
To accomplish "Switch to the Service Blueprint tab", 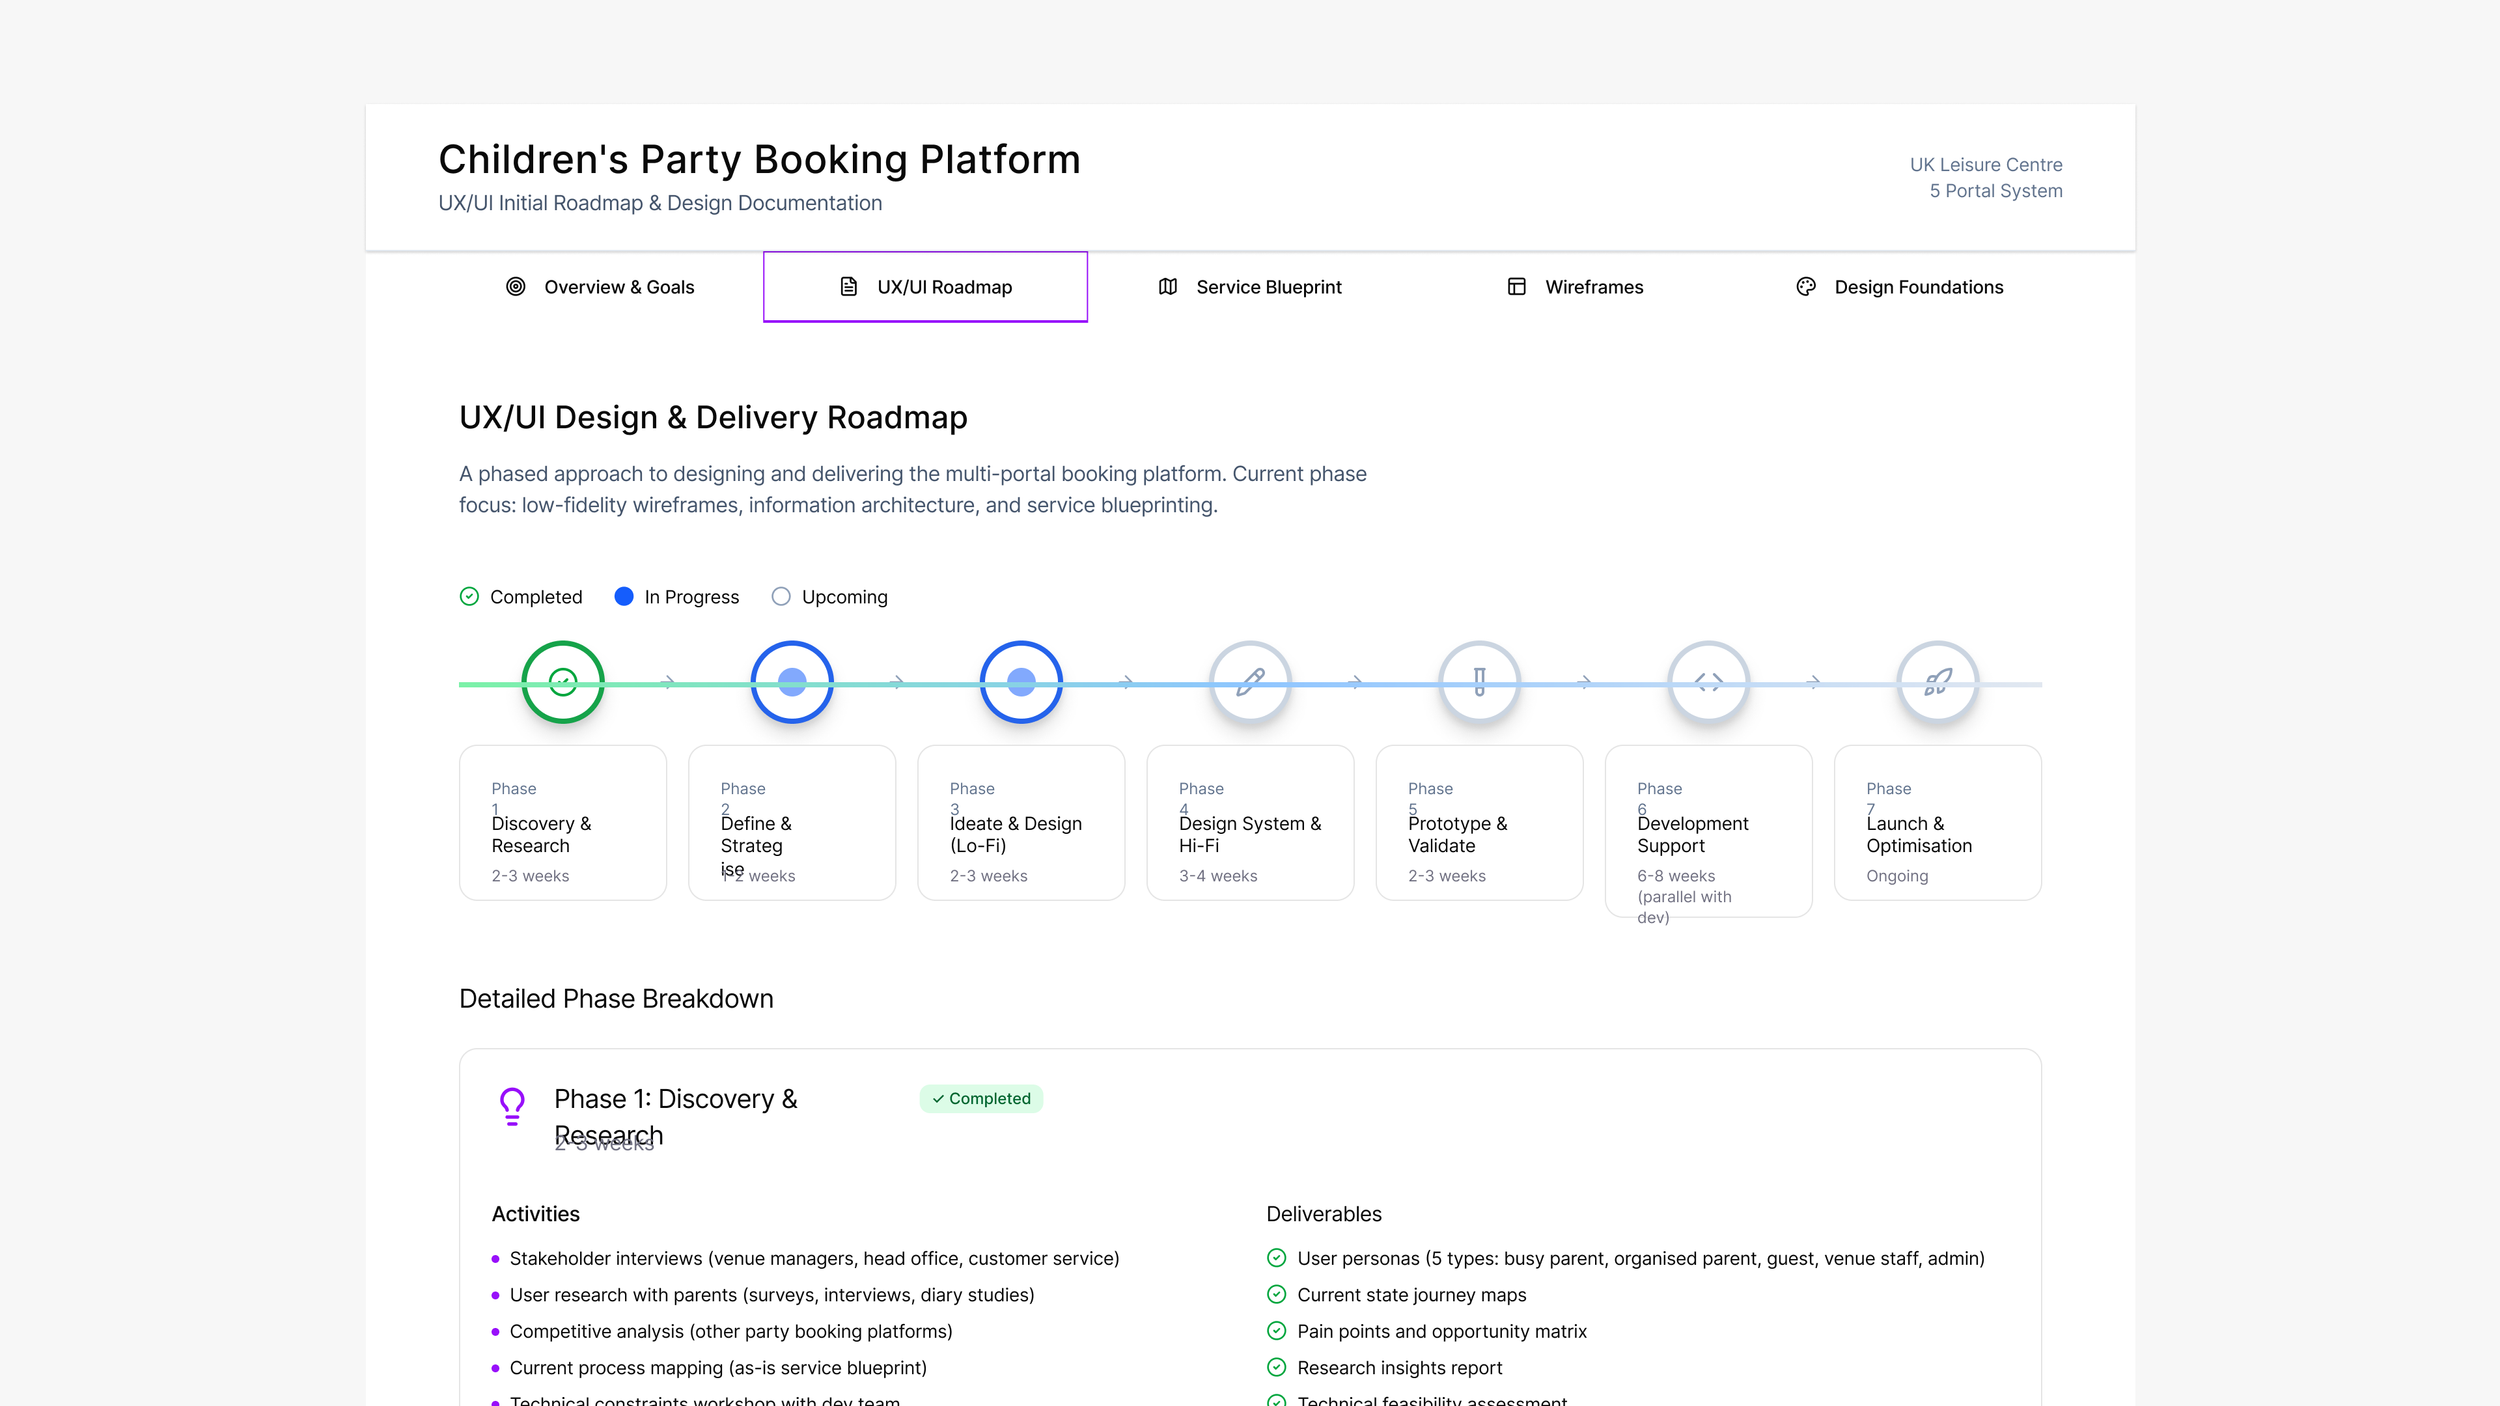I will click(1250, 287).
